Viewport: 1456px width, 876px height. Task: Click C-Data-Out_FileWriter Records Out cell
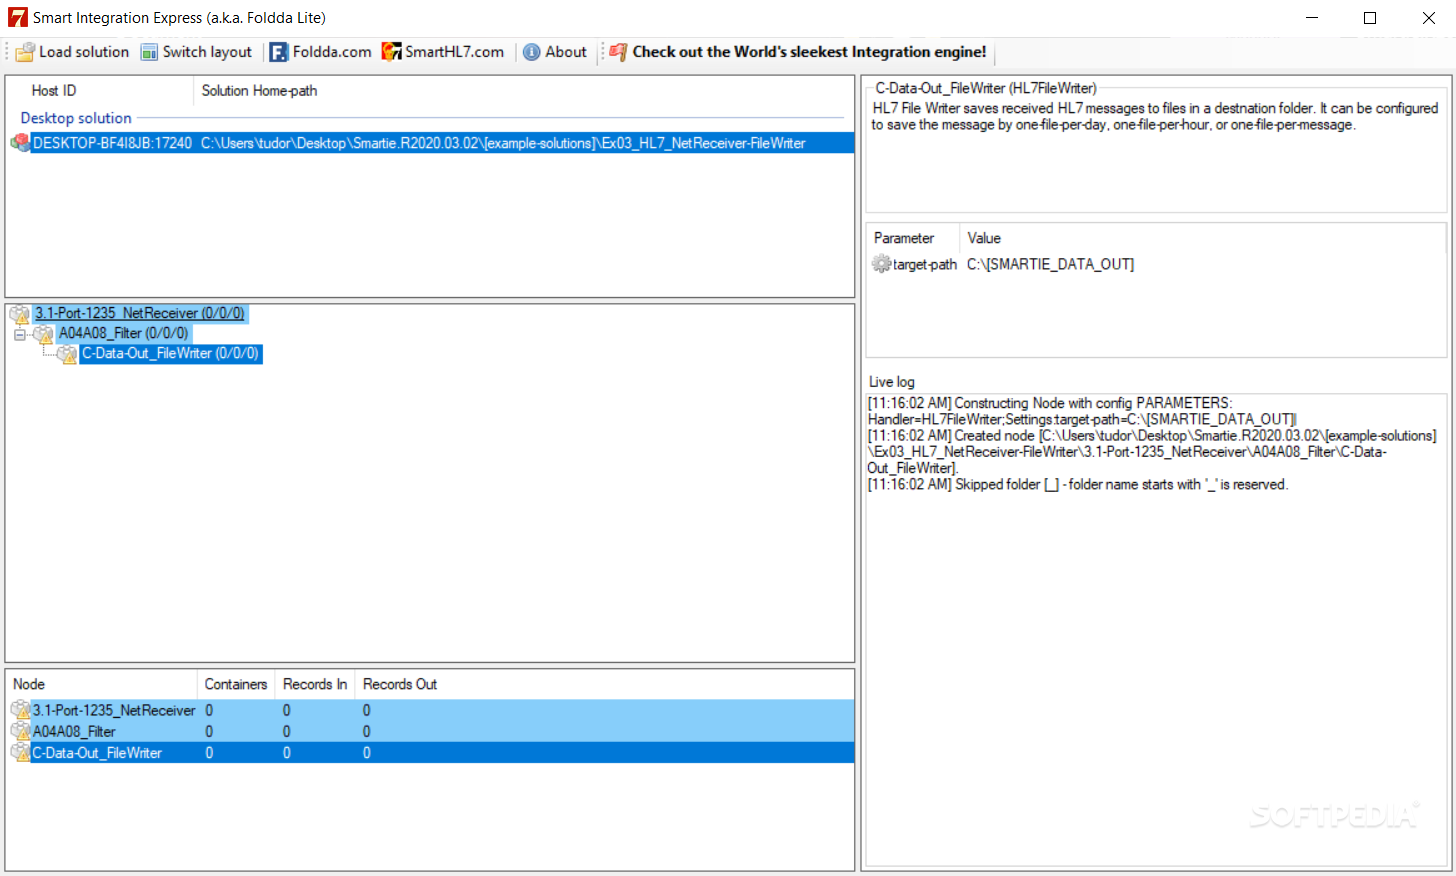pyautogui.click(x=367, y=752)
